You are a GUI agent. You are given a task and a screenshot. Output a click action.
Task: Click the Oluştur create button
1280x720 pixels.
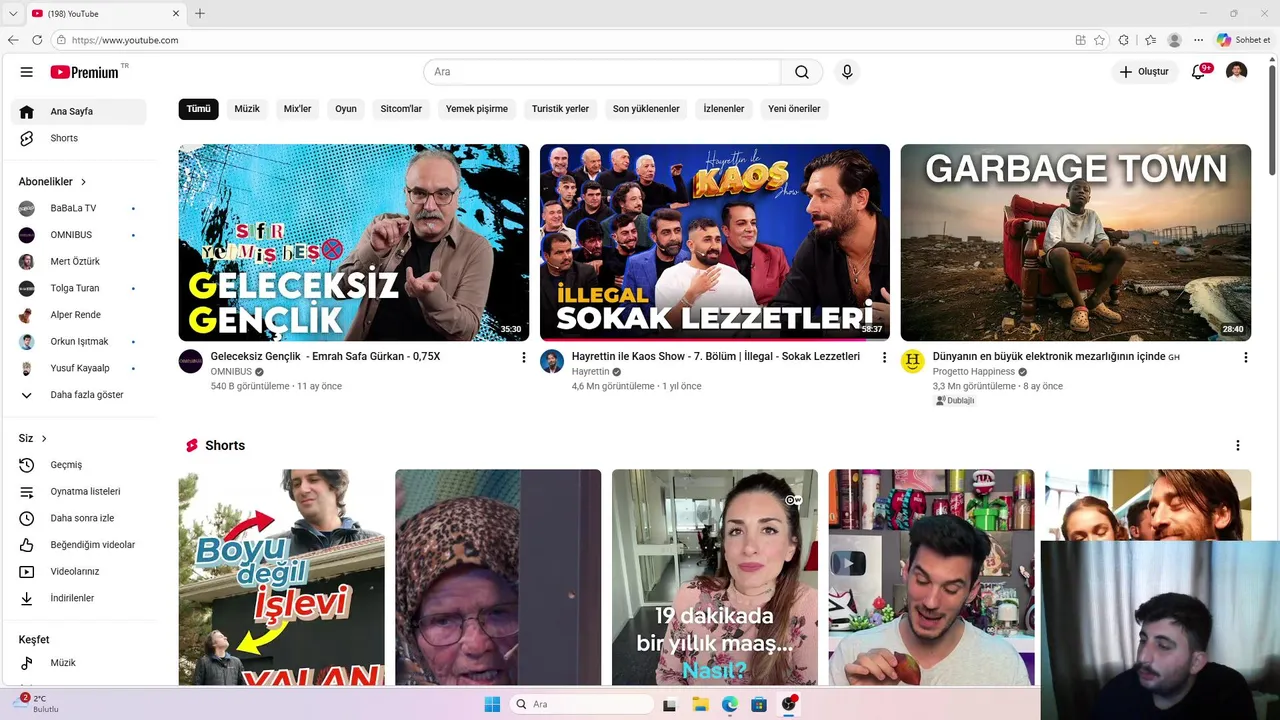coord(1144,72)
